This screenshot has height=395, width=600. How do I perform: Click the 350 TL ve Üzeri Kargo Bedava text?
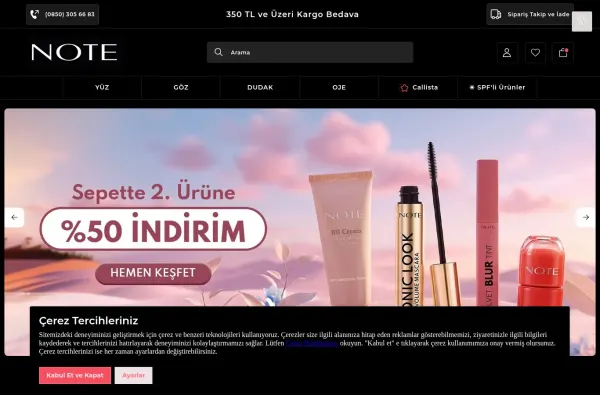(292, 15)
